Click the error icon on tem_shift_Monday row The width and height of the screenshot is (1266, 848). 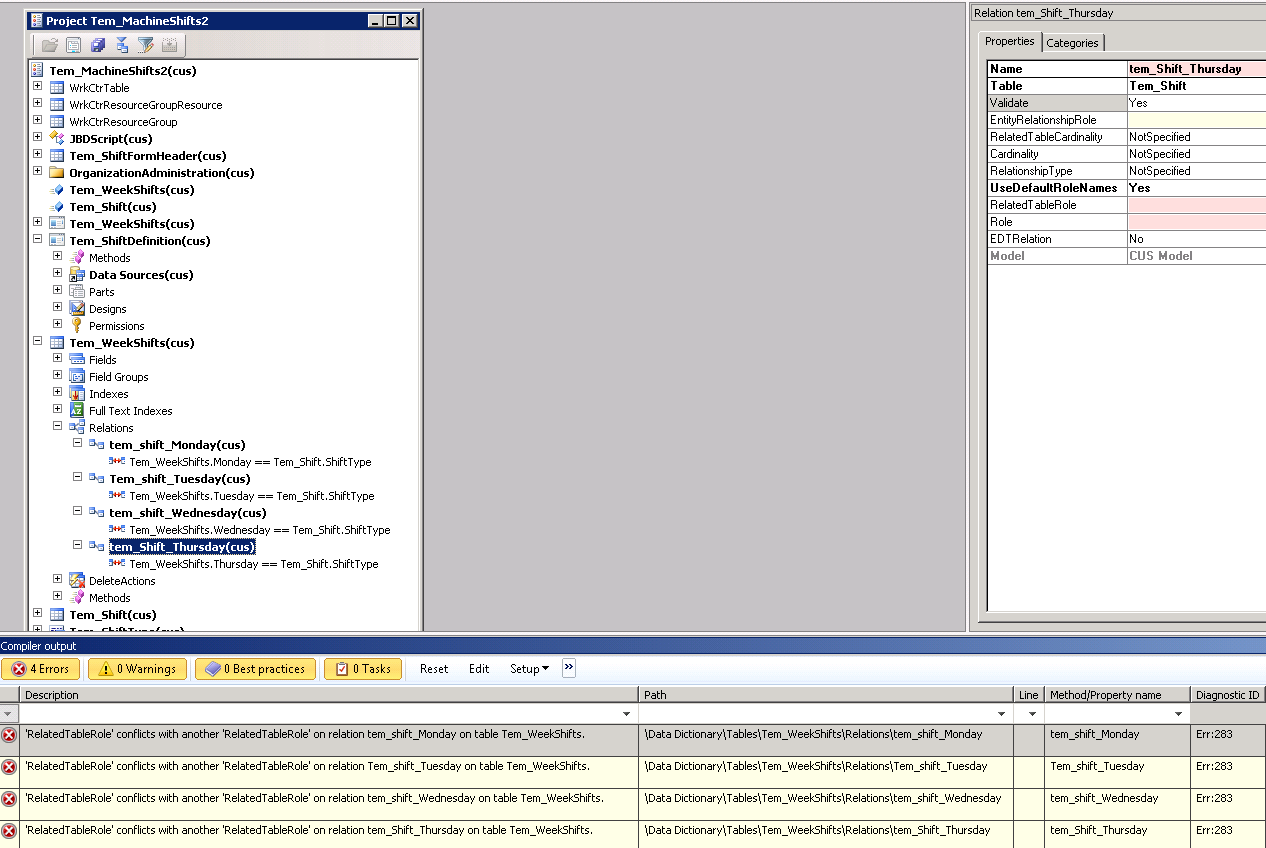(9, 735)
